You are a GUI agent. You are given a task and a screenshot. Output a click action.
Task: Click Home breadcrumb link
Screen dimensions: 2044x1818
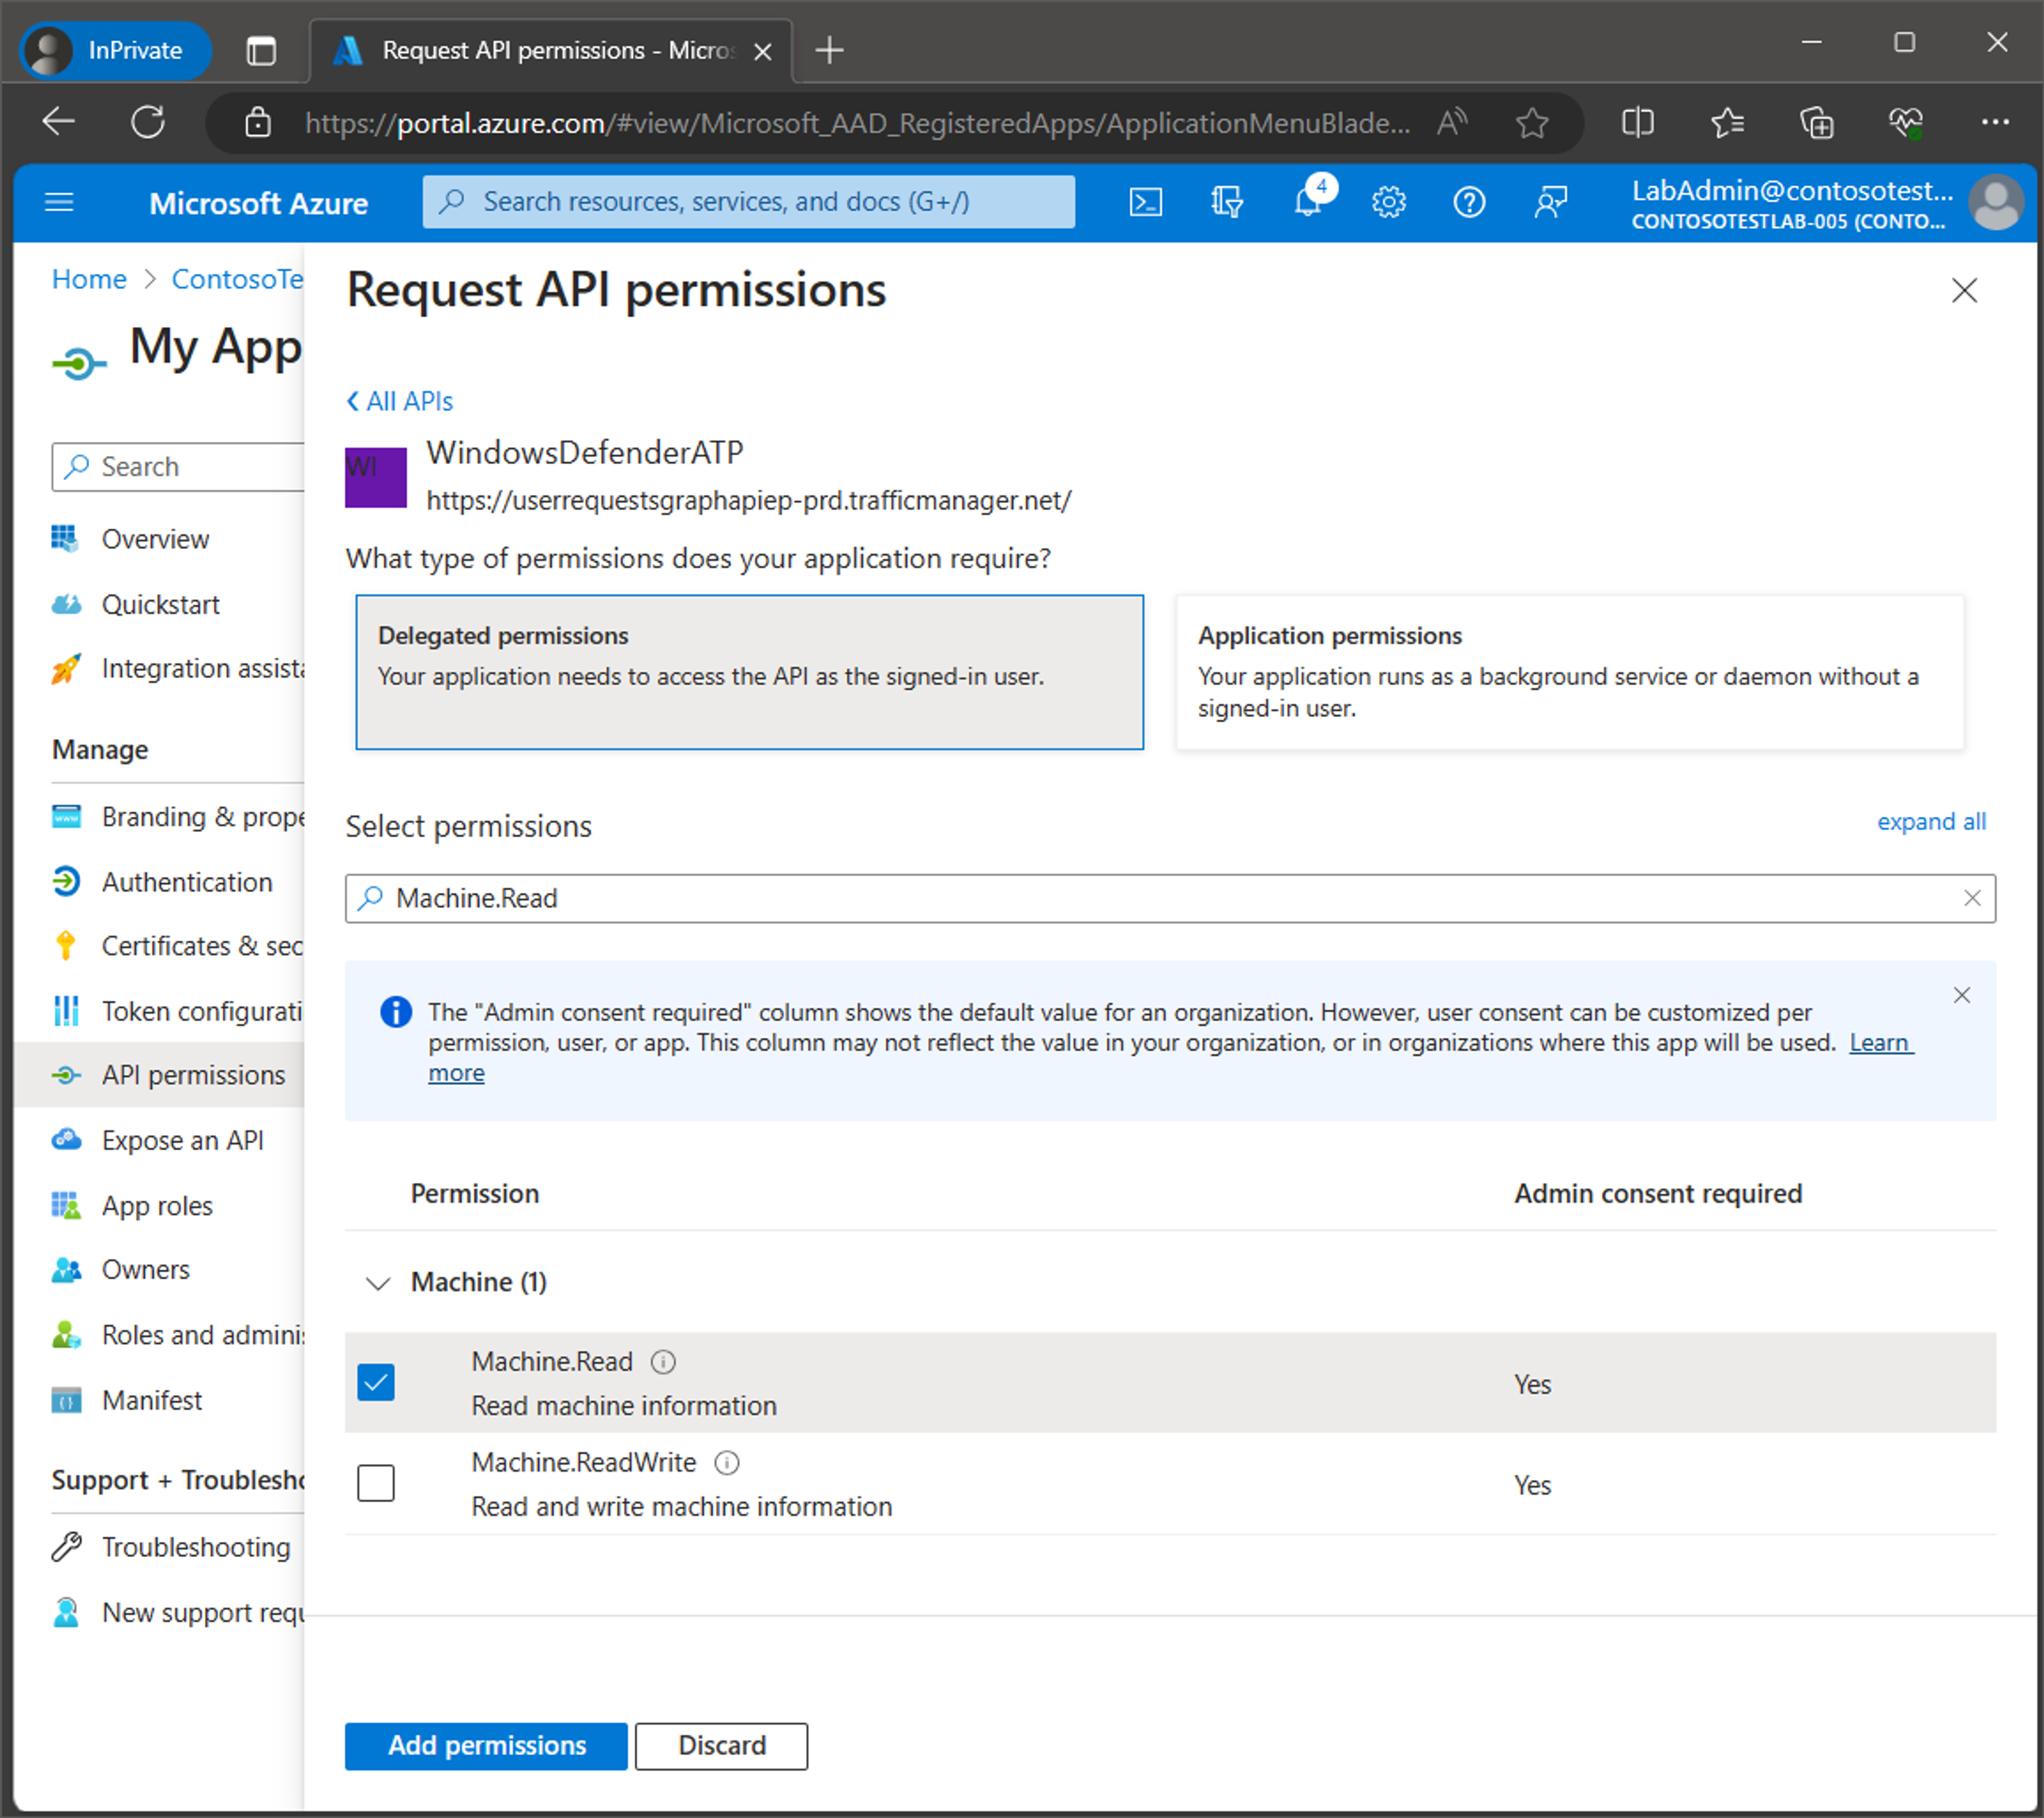pos(89,279)
